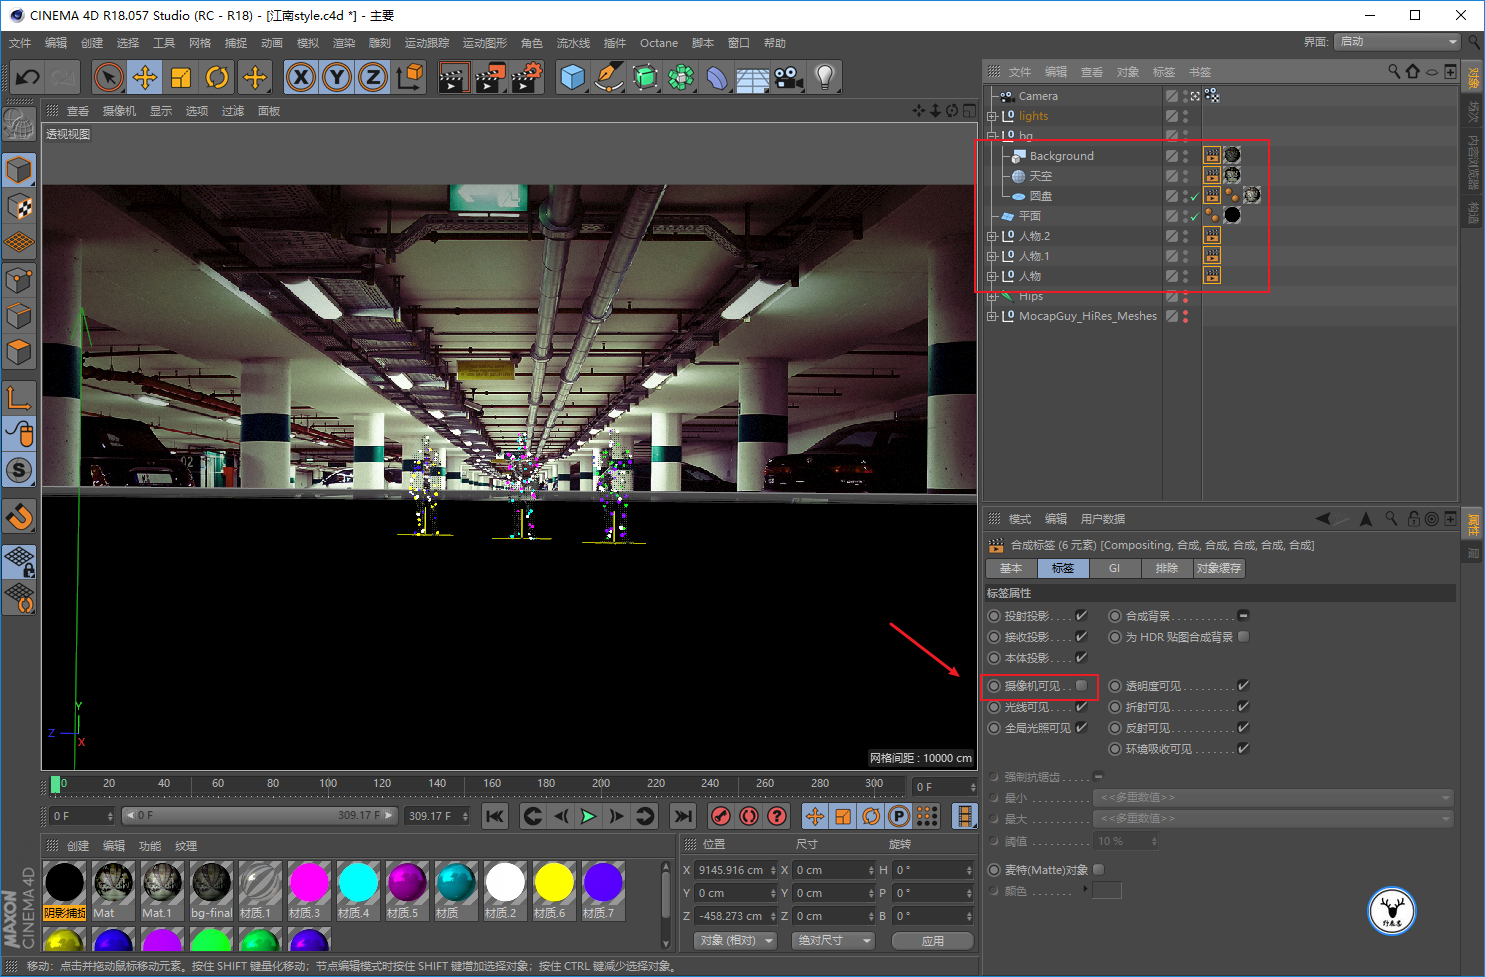Render to Picture Viewer
This screenshot has height=977, width=1485.
(490, 77)
